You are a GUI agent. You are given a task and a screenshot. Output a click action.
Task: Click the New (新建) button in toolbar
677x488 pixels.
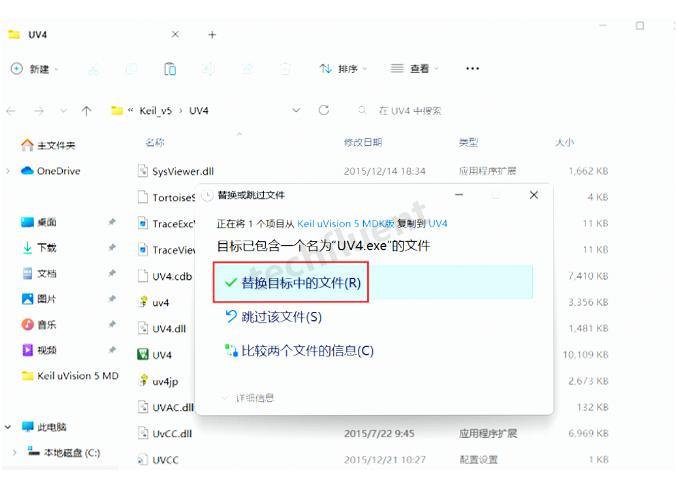[x=35, y=69]
